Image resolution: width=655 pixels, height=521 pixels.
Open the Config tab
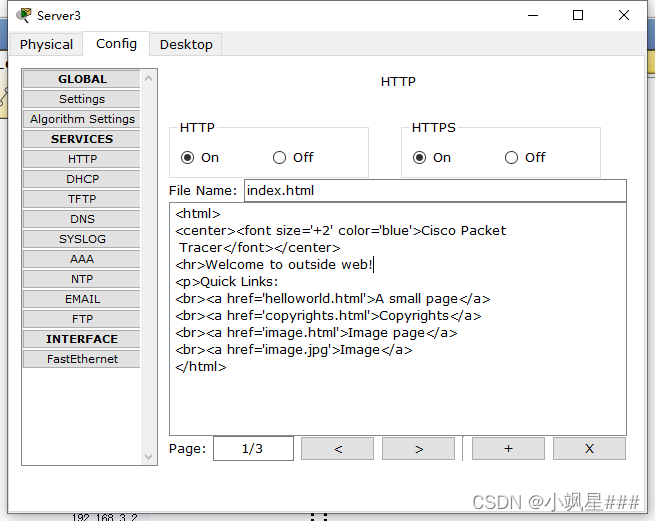click(x=116, y=43)
